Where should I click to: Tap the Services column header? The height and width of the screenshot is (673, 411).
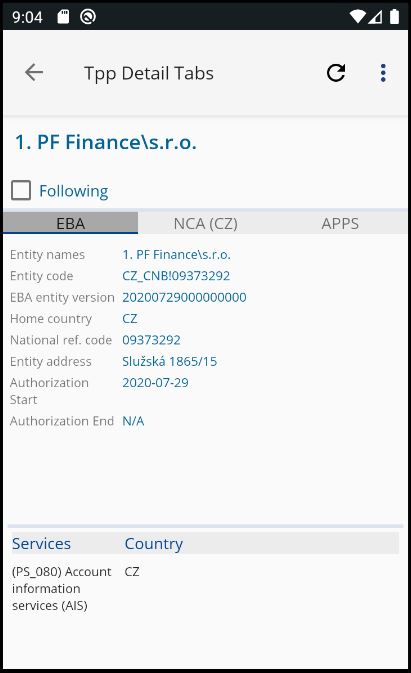(x=41, y=543)
